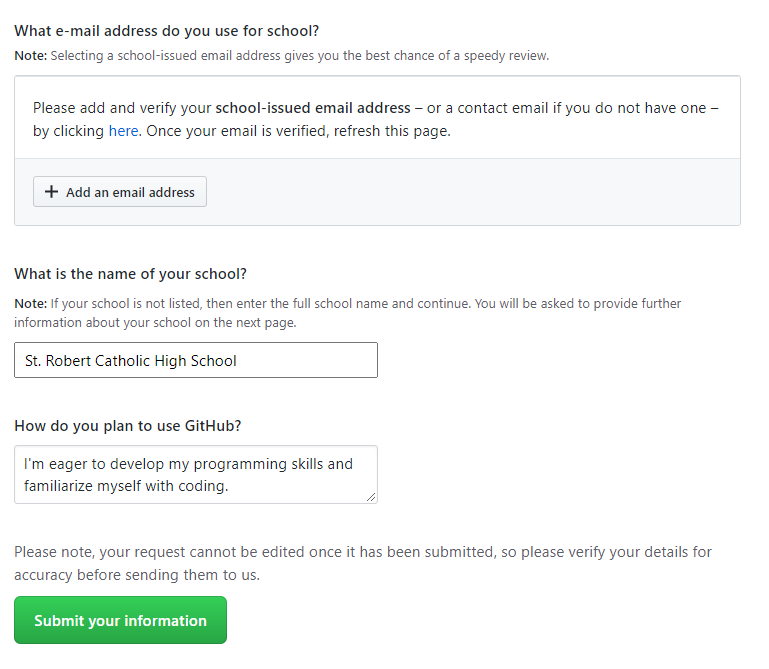Grab the textarea resize handle corner
The height and width of the screenshot is (669, 769).
(x=371, y=497)
